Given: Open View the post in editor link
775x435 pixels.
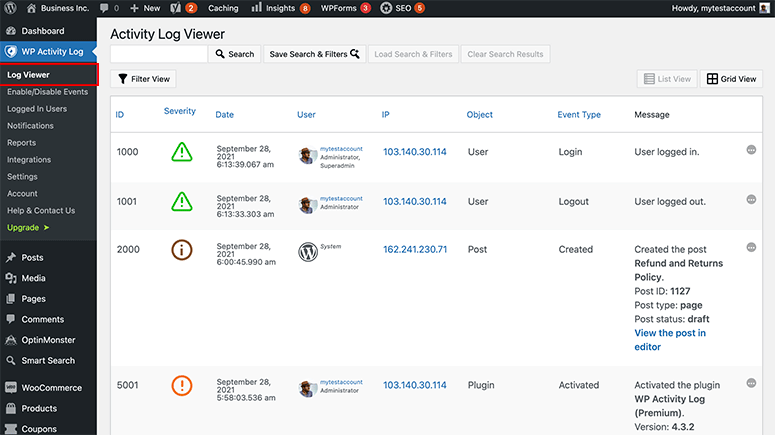Looking at the screenshot, I should (x=669, y=340).
